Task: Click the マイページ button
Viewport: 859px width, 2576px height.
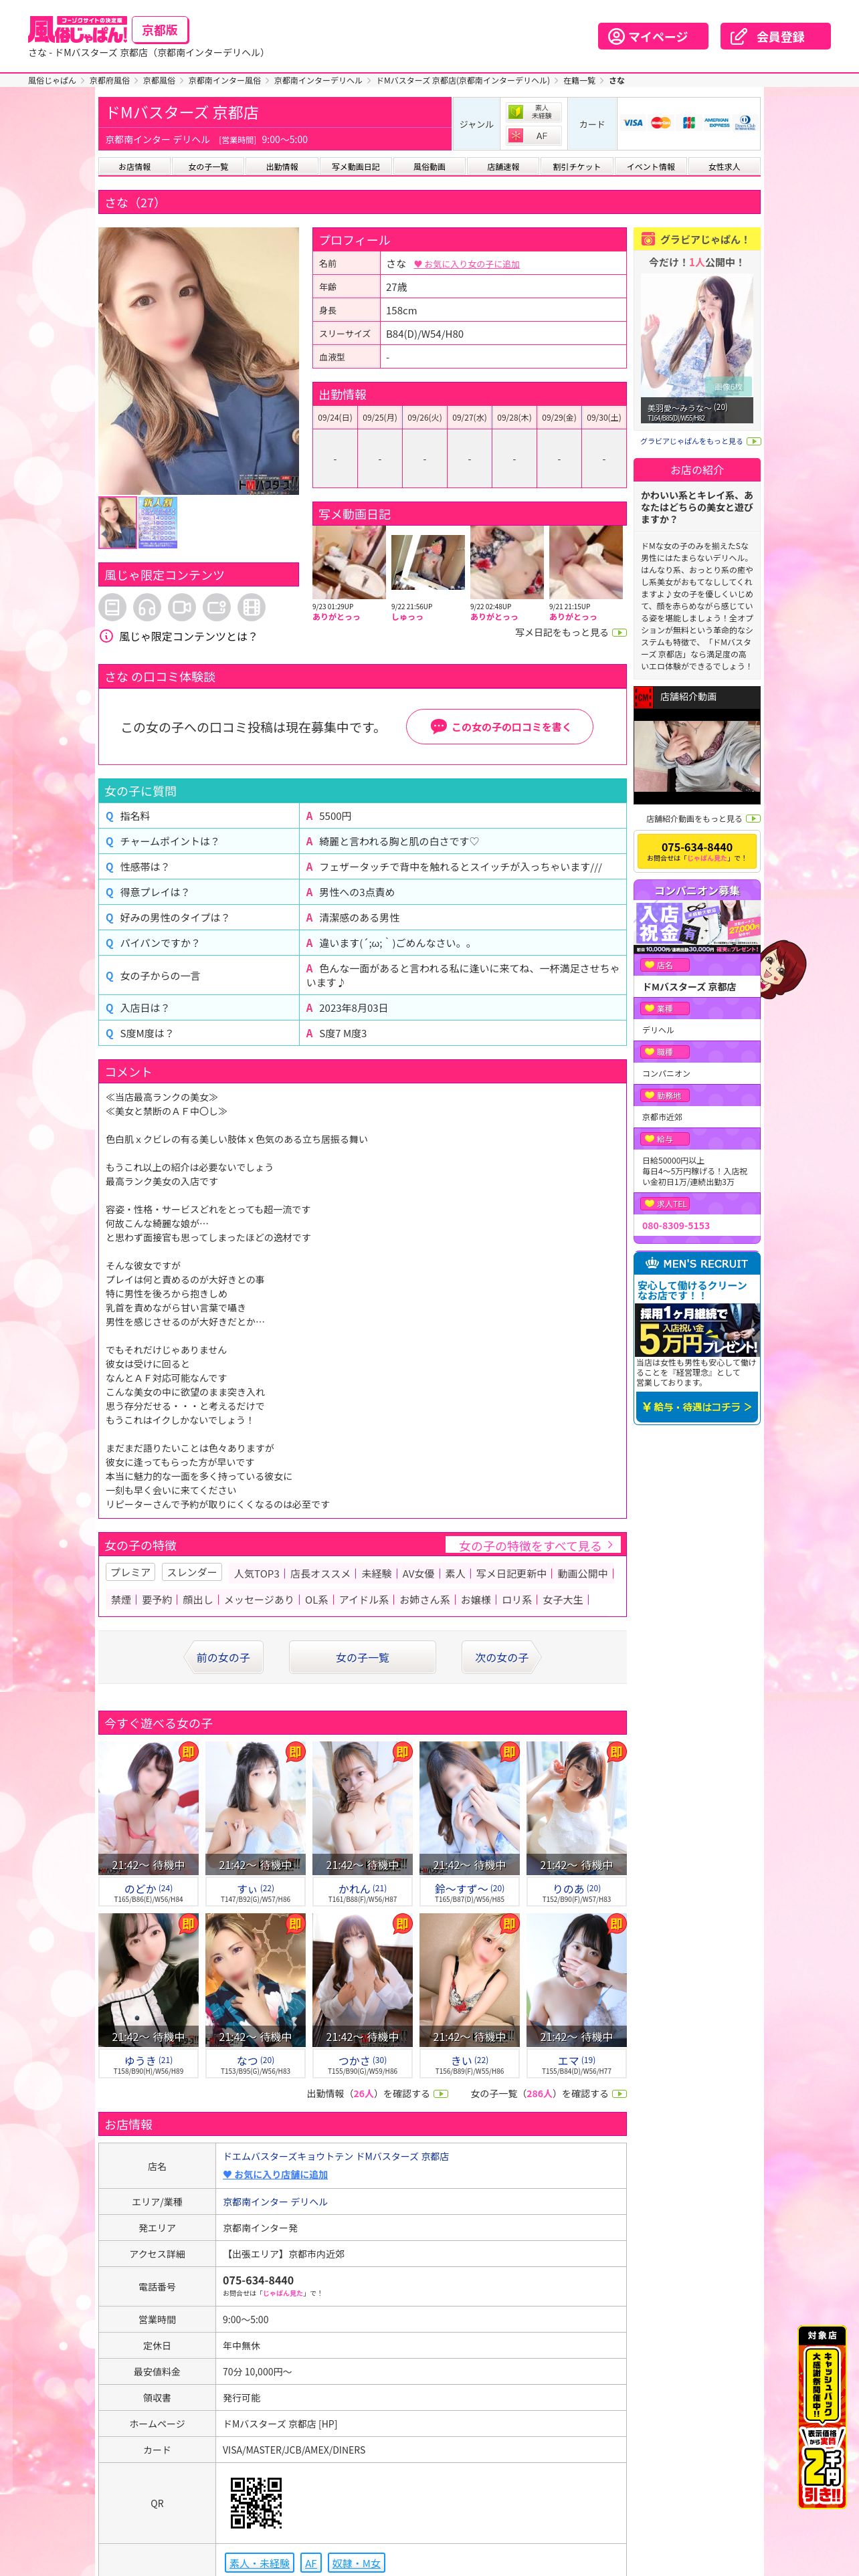Action: 653,36
